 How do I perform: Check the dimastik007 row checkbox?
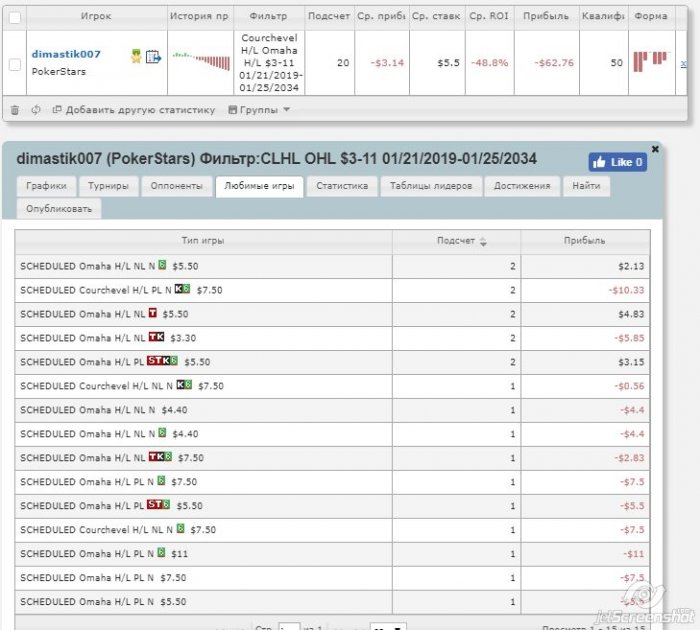pos(15,64)
